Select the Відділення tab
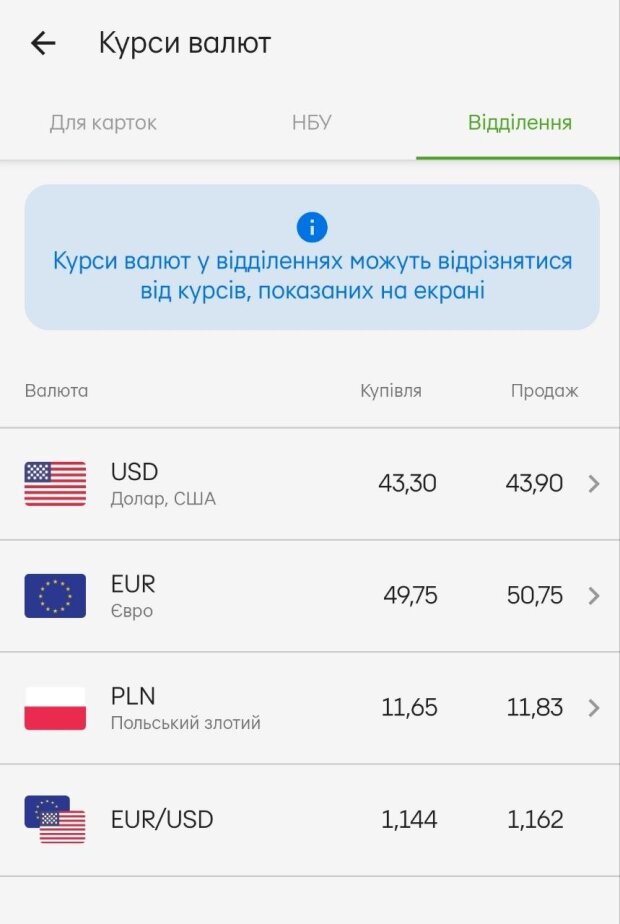Viewport: 620px width, 924px height. (x=519, y=123)
